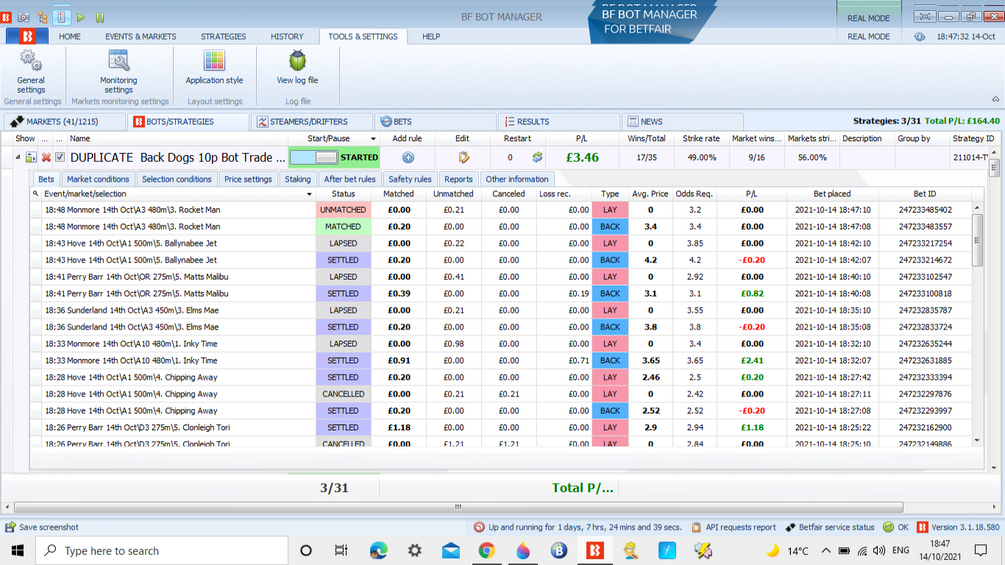The width and height of the screenshot is (1005, 565).
Task: Click the tree structure icon in quick toolbar
Action: click(x=42, y=17)
